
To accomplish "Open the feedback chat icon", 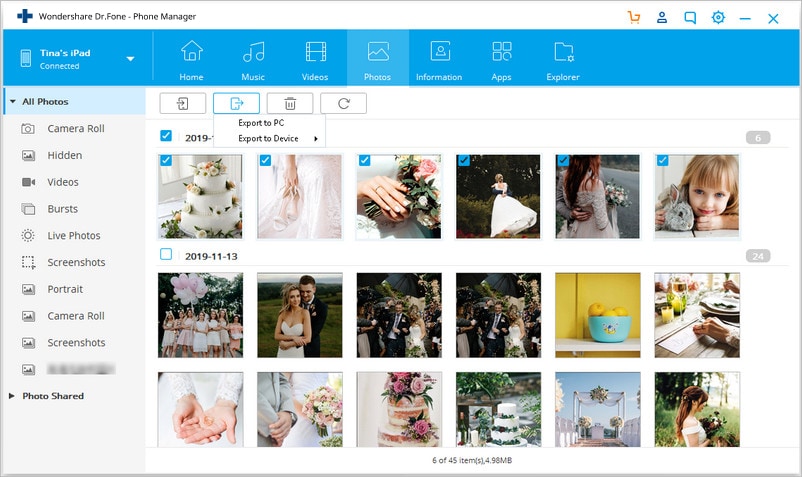I will coord(690,18).
